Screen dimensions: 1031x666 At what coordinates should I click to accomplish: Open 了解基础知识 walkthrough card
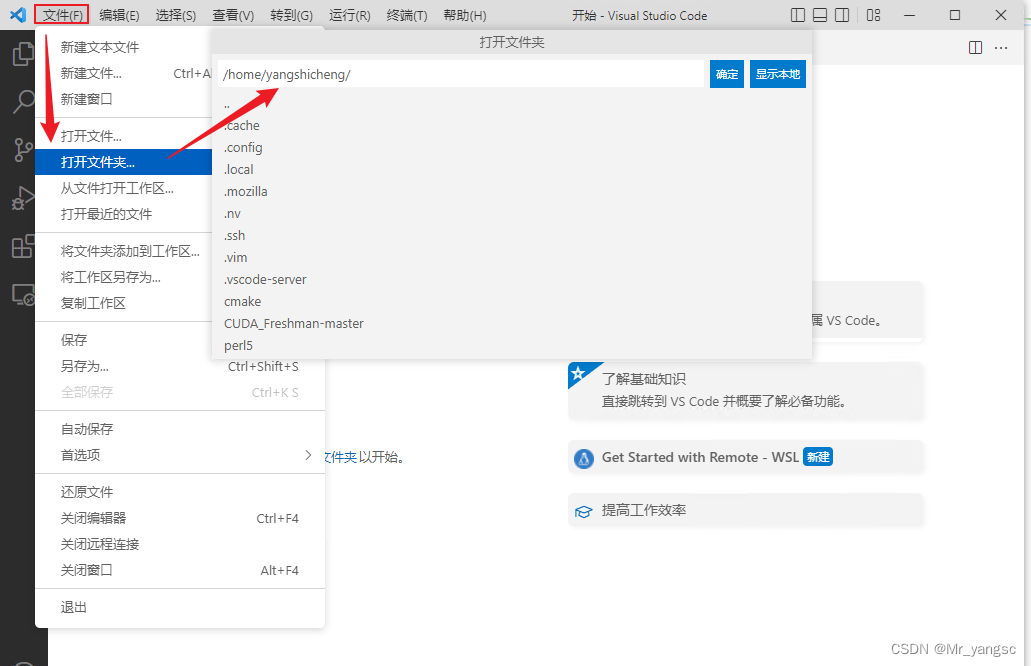pos(746,391)
